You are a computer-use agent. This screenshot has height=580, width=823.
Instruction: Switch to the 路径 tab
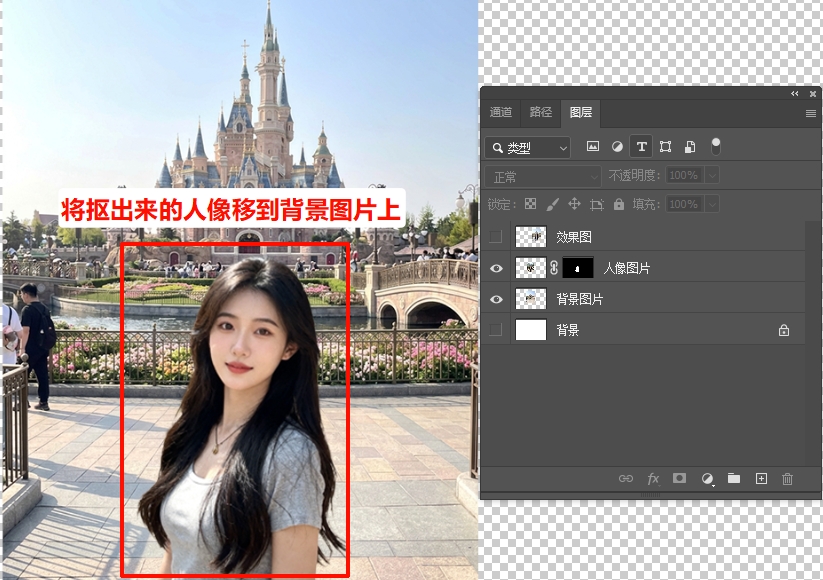pos(540,113)
